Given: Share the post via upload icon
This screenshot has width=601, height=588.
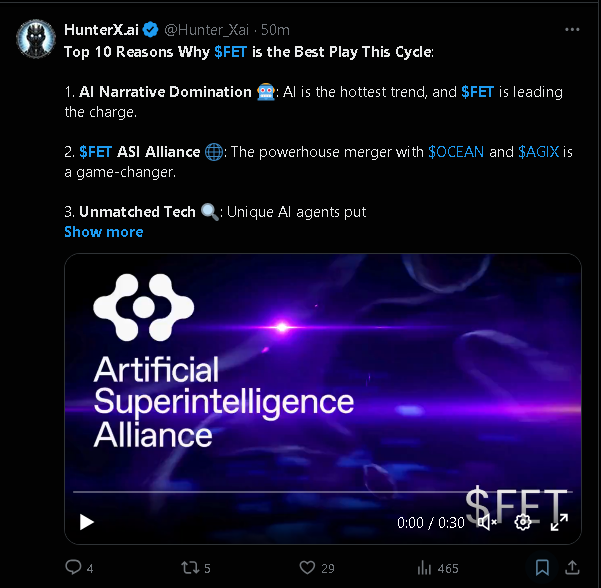Looking at the screenshot, I should point(572,567).
